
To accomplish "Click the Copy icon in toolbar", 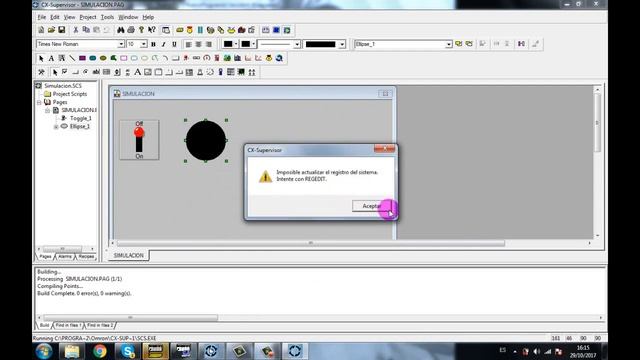I will click(86, 30).
